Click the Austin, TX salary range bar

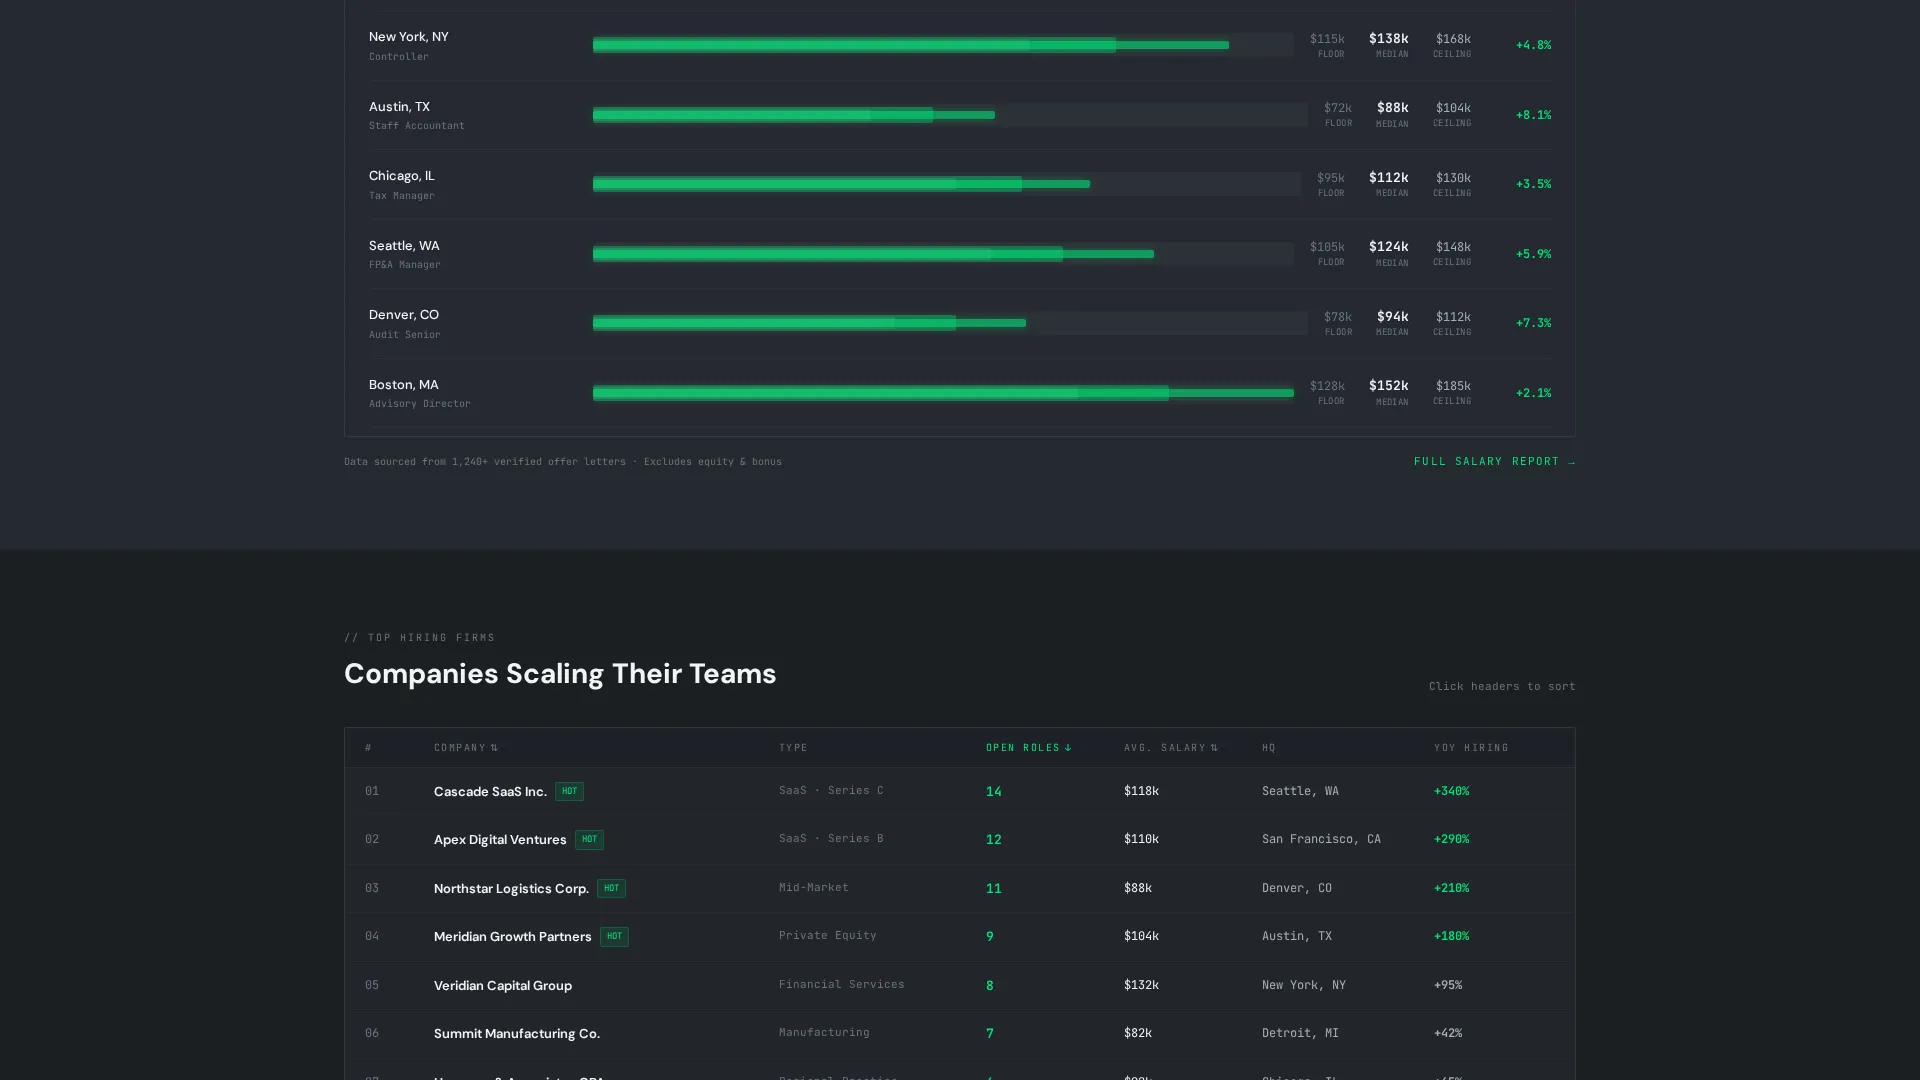click(x=950, y=115)
